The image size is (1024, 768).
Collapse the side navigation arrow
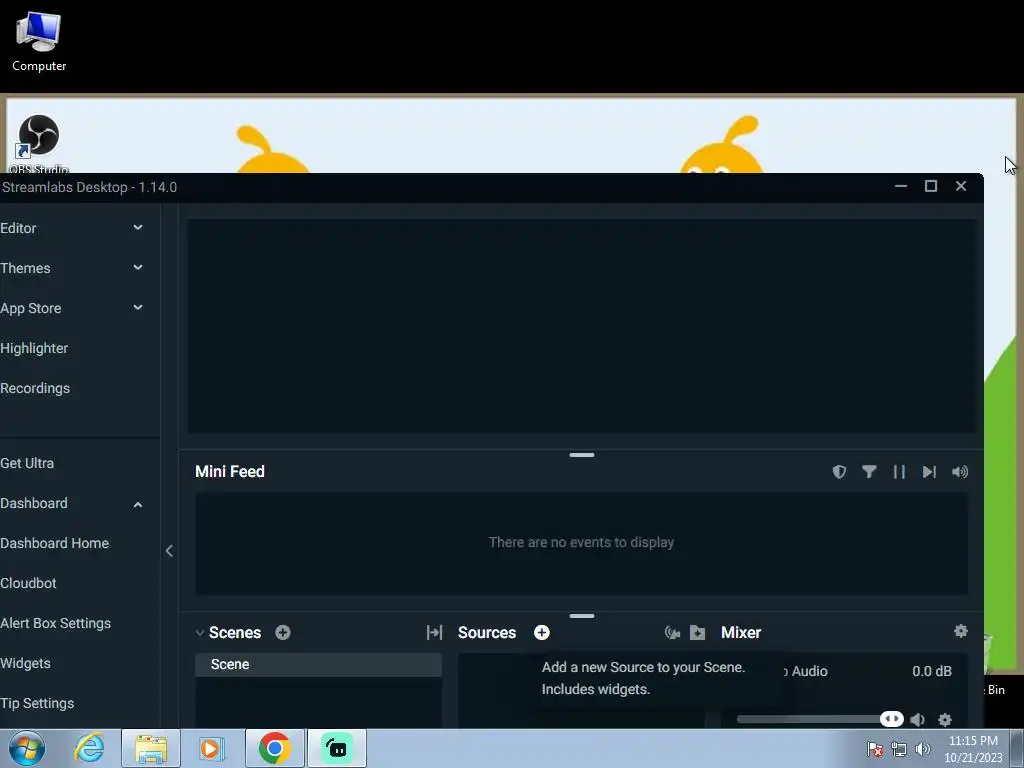coord(169,551)
